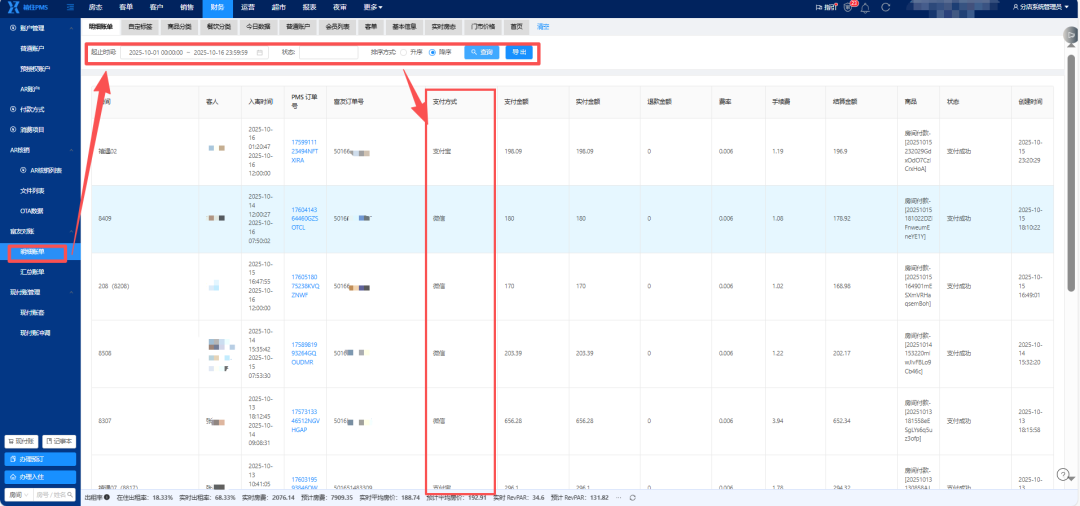Viewport: 1080px width, 506px height.
Task: Collapse the 现付账管理 sidebar section
Action: click(73, 292)
